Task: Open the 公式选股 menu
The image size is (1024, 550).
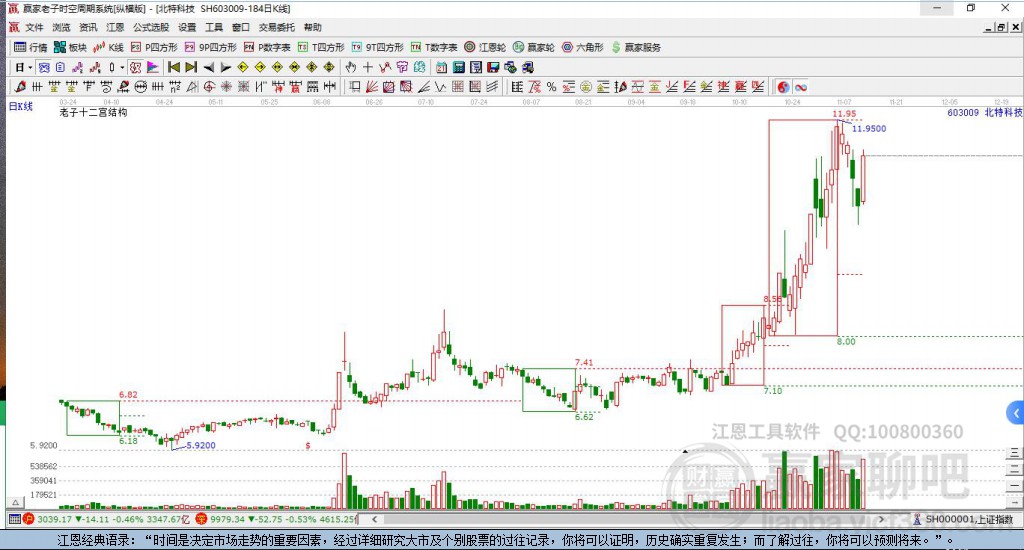Action: pos(151,27)
